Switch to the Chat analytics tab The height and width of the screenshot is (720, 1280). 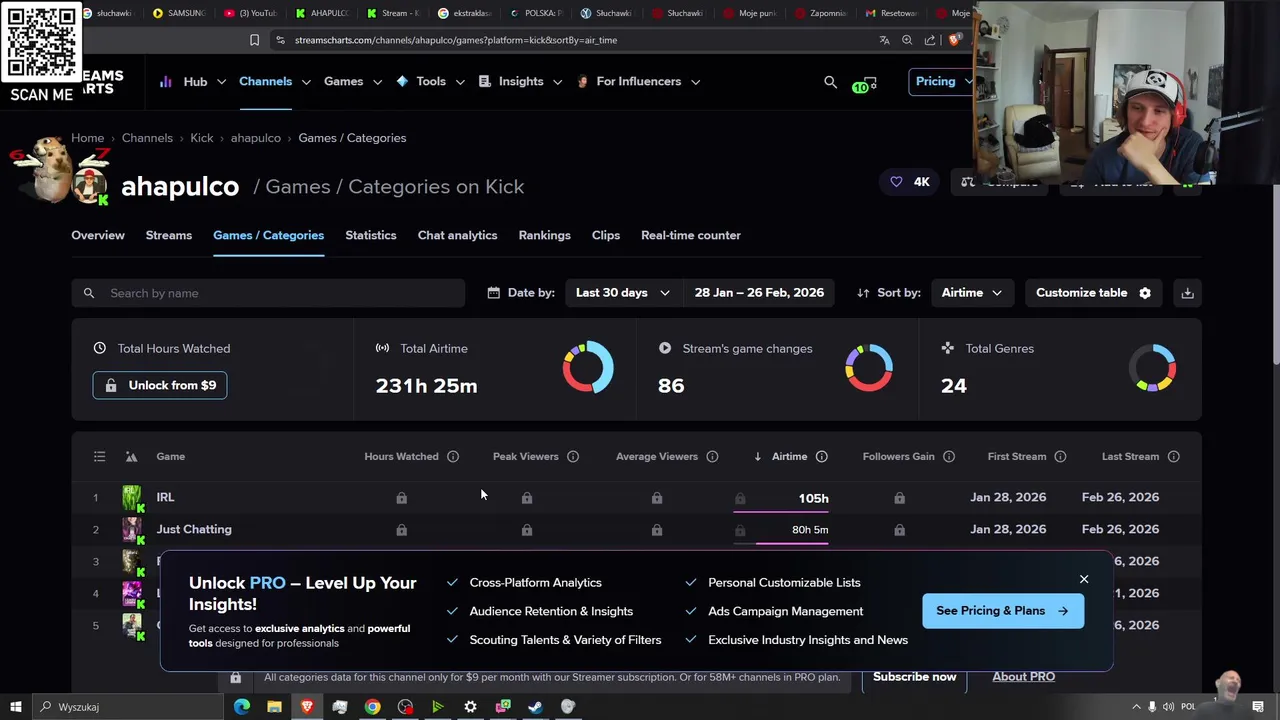(457, 235)
